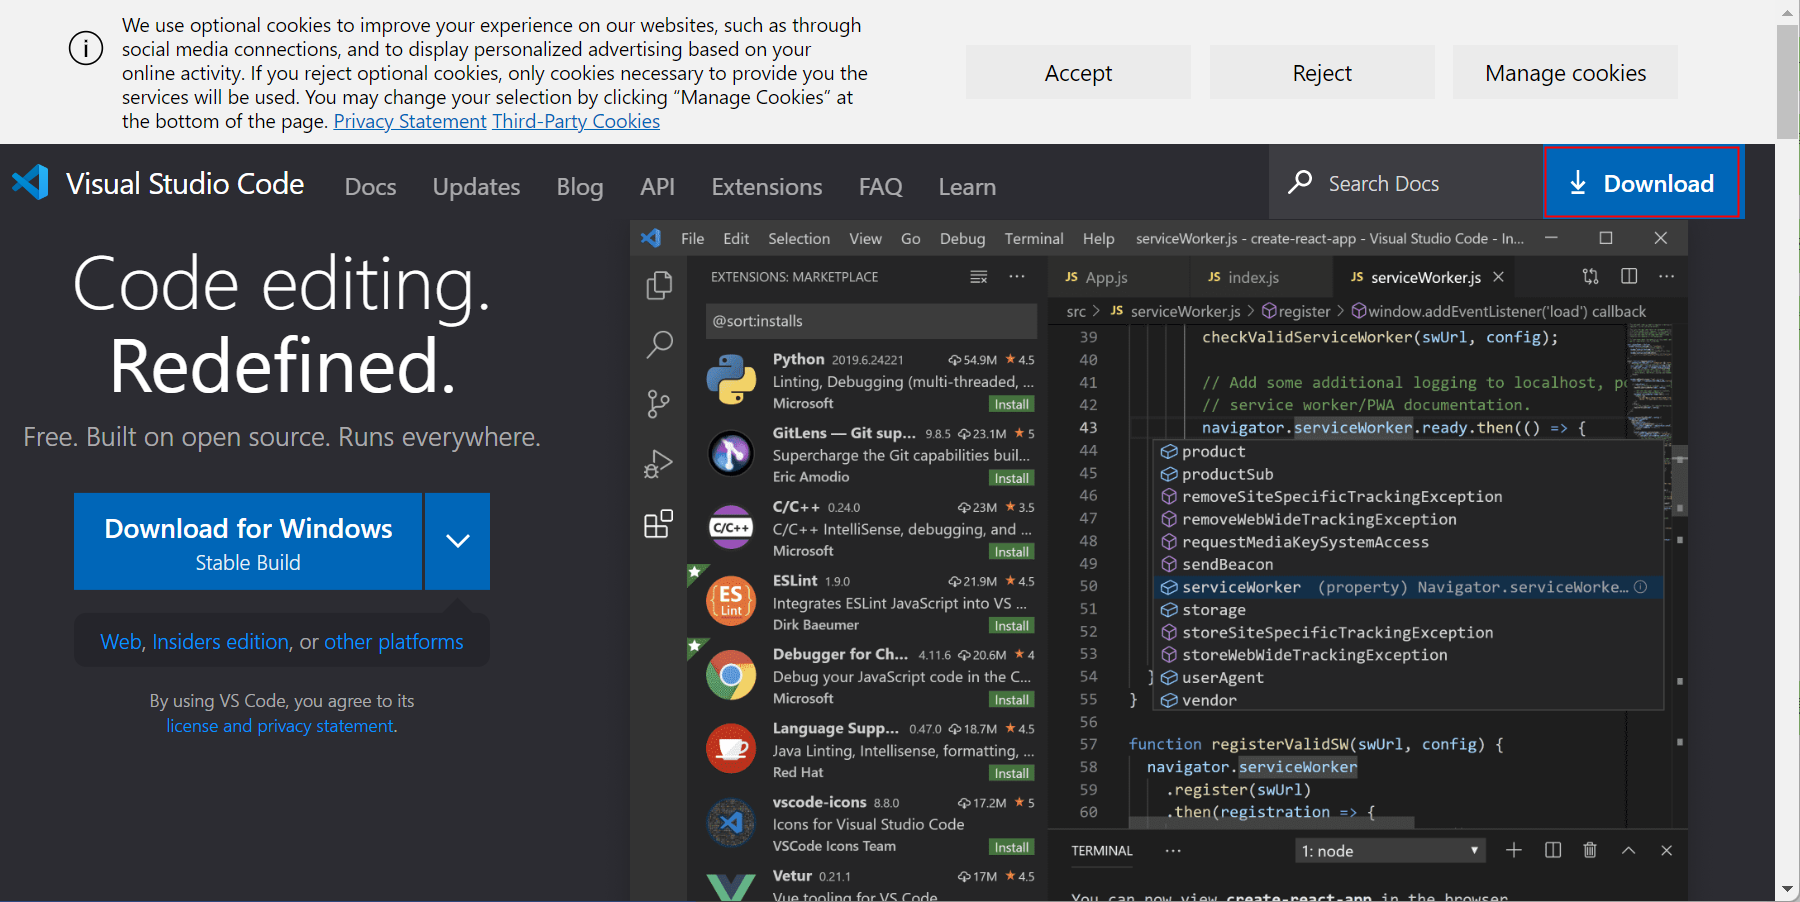Screen dimensions: 1800x902
Task: Open the Source Control branch icon
Action: [659, 404]
